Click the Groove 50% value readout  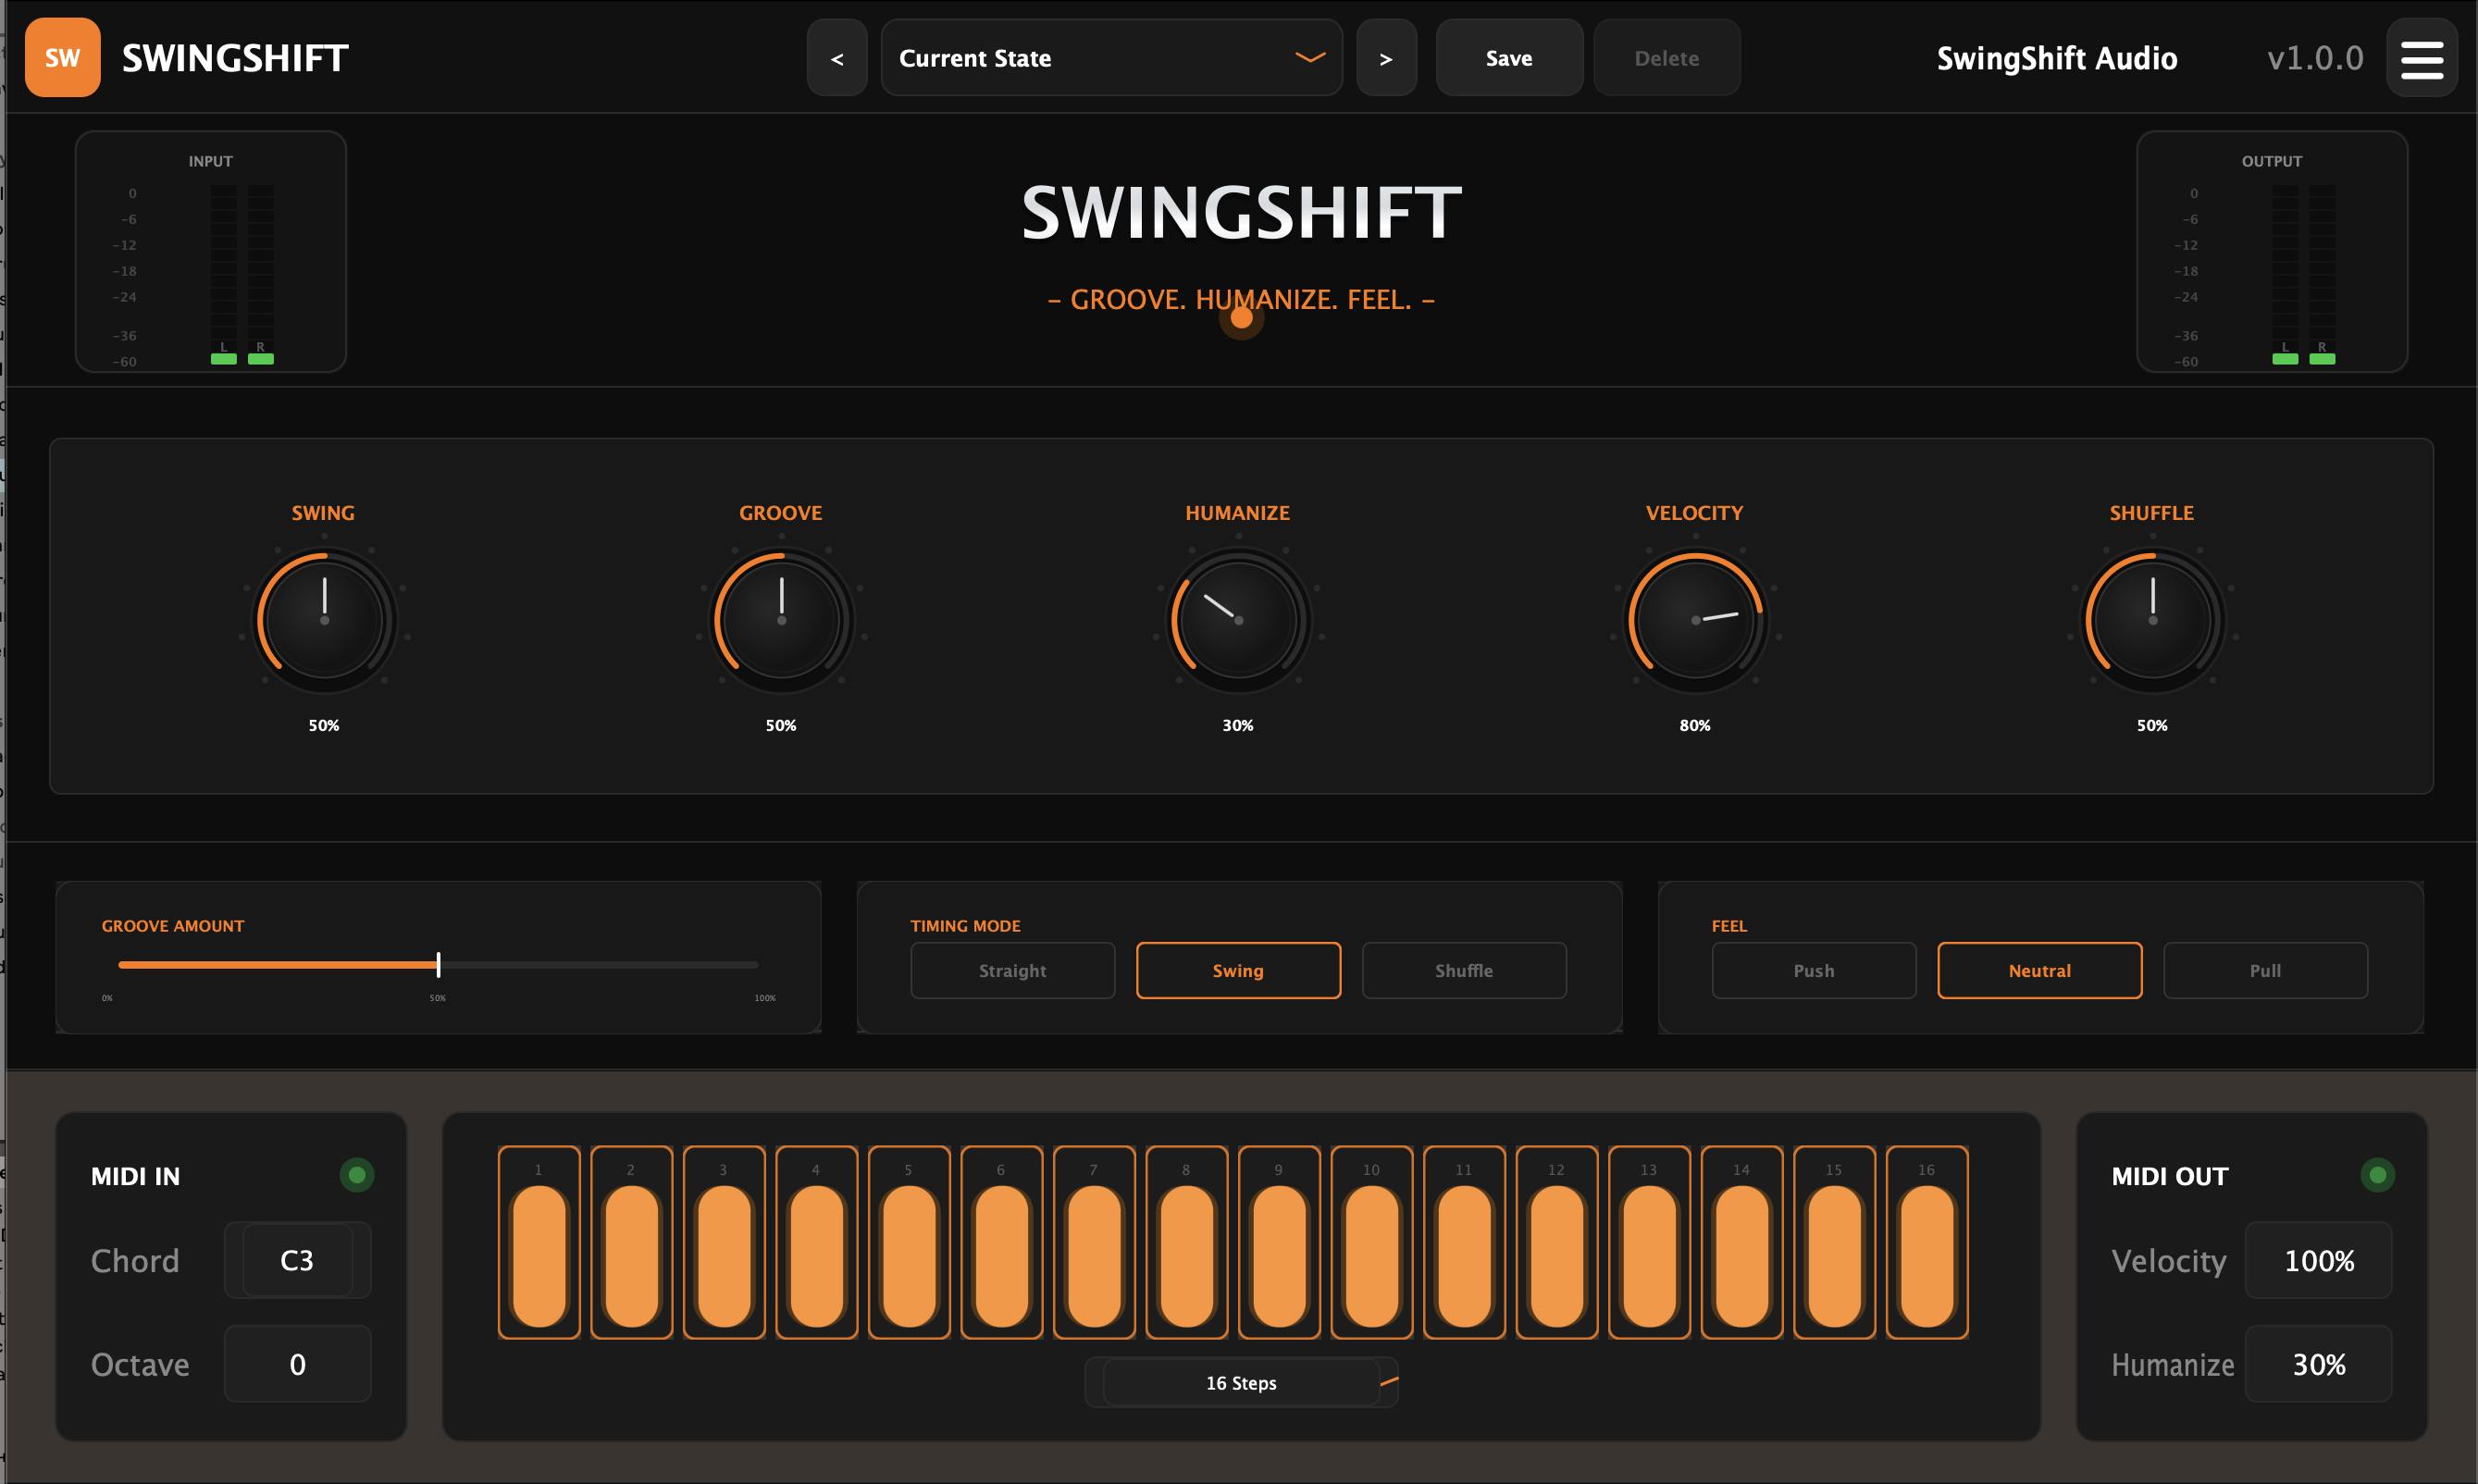781,725
